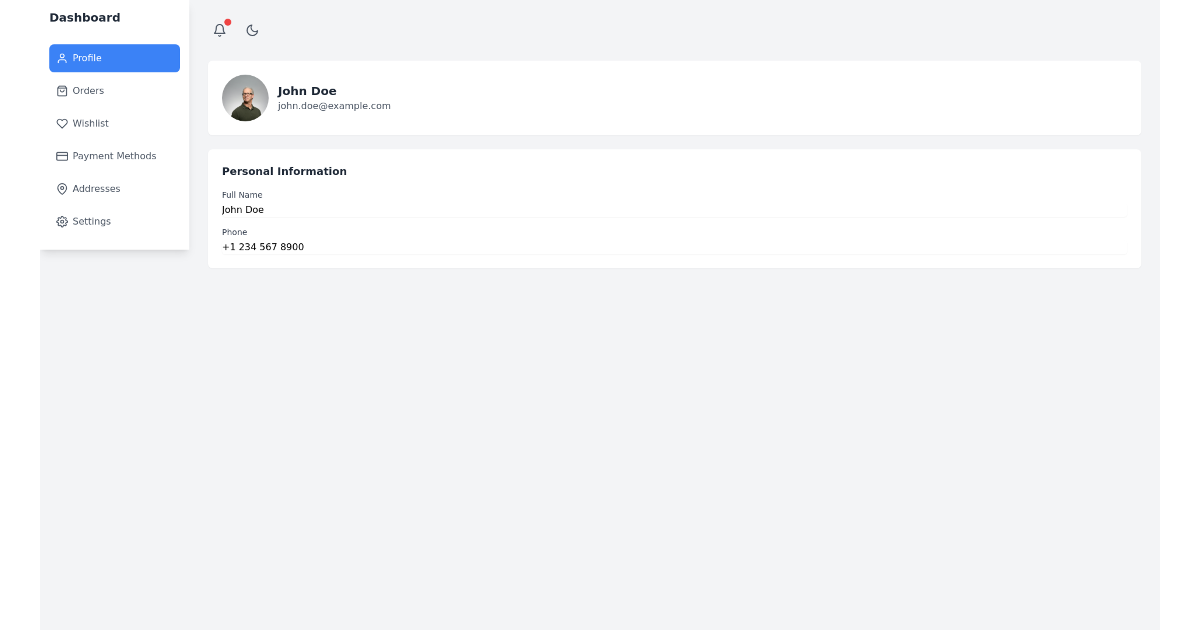Navigate to Addresses
Image resolution: width=1200 pixels, height=630 pixels.
[96, 188]
